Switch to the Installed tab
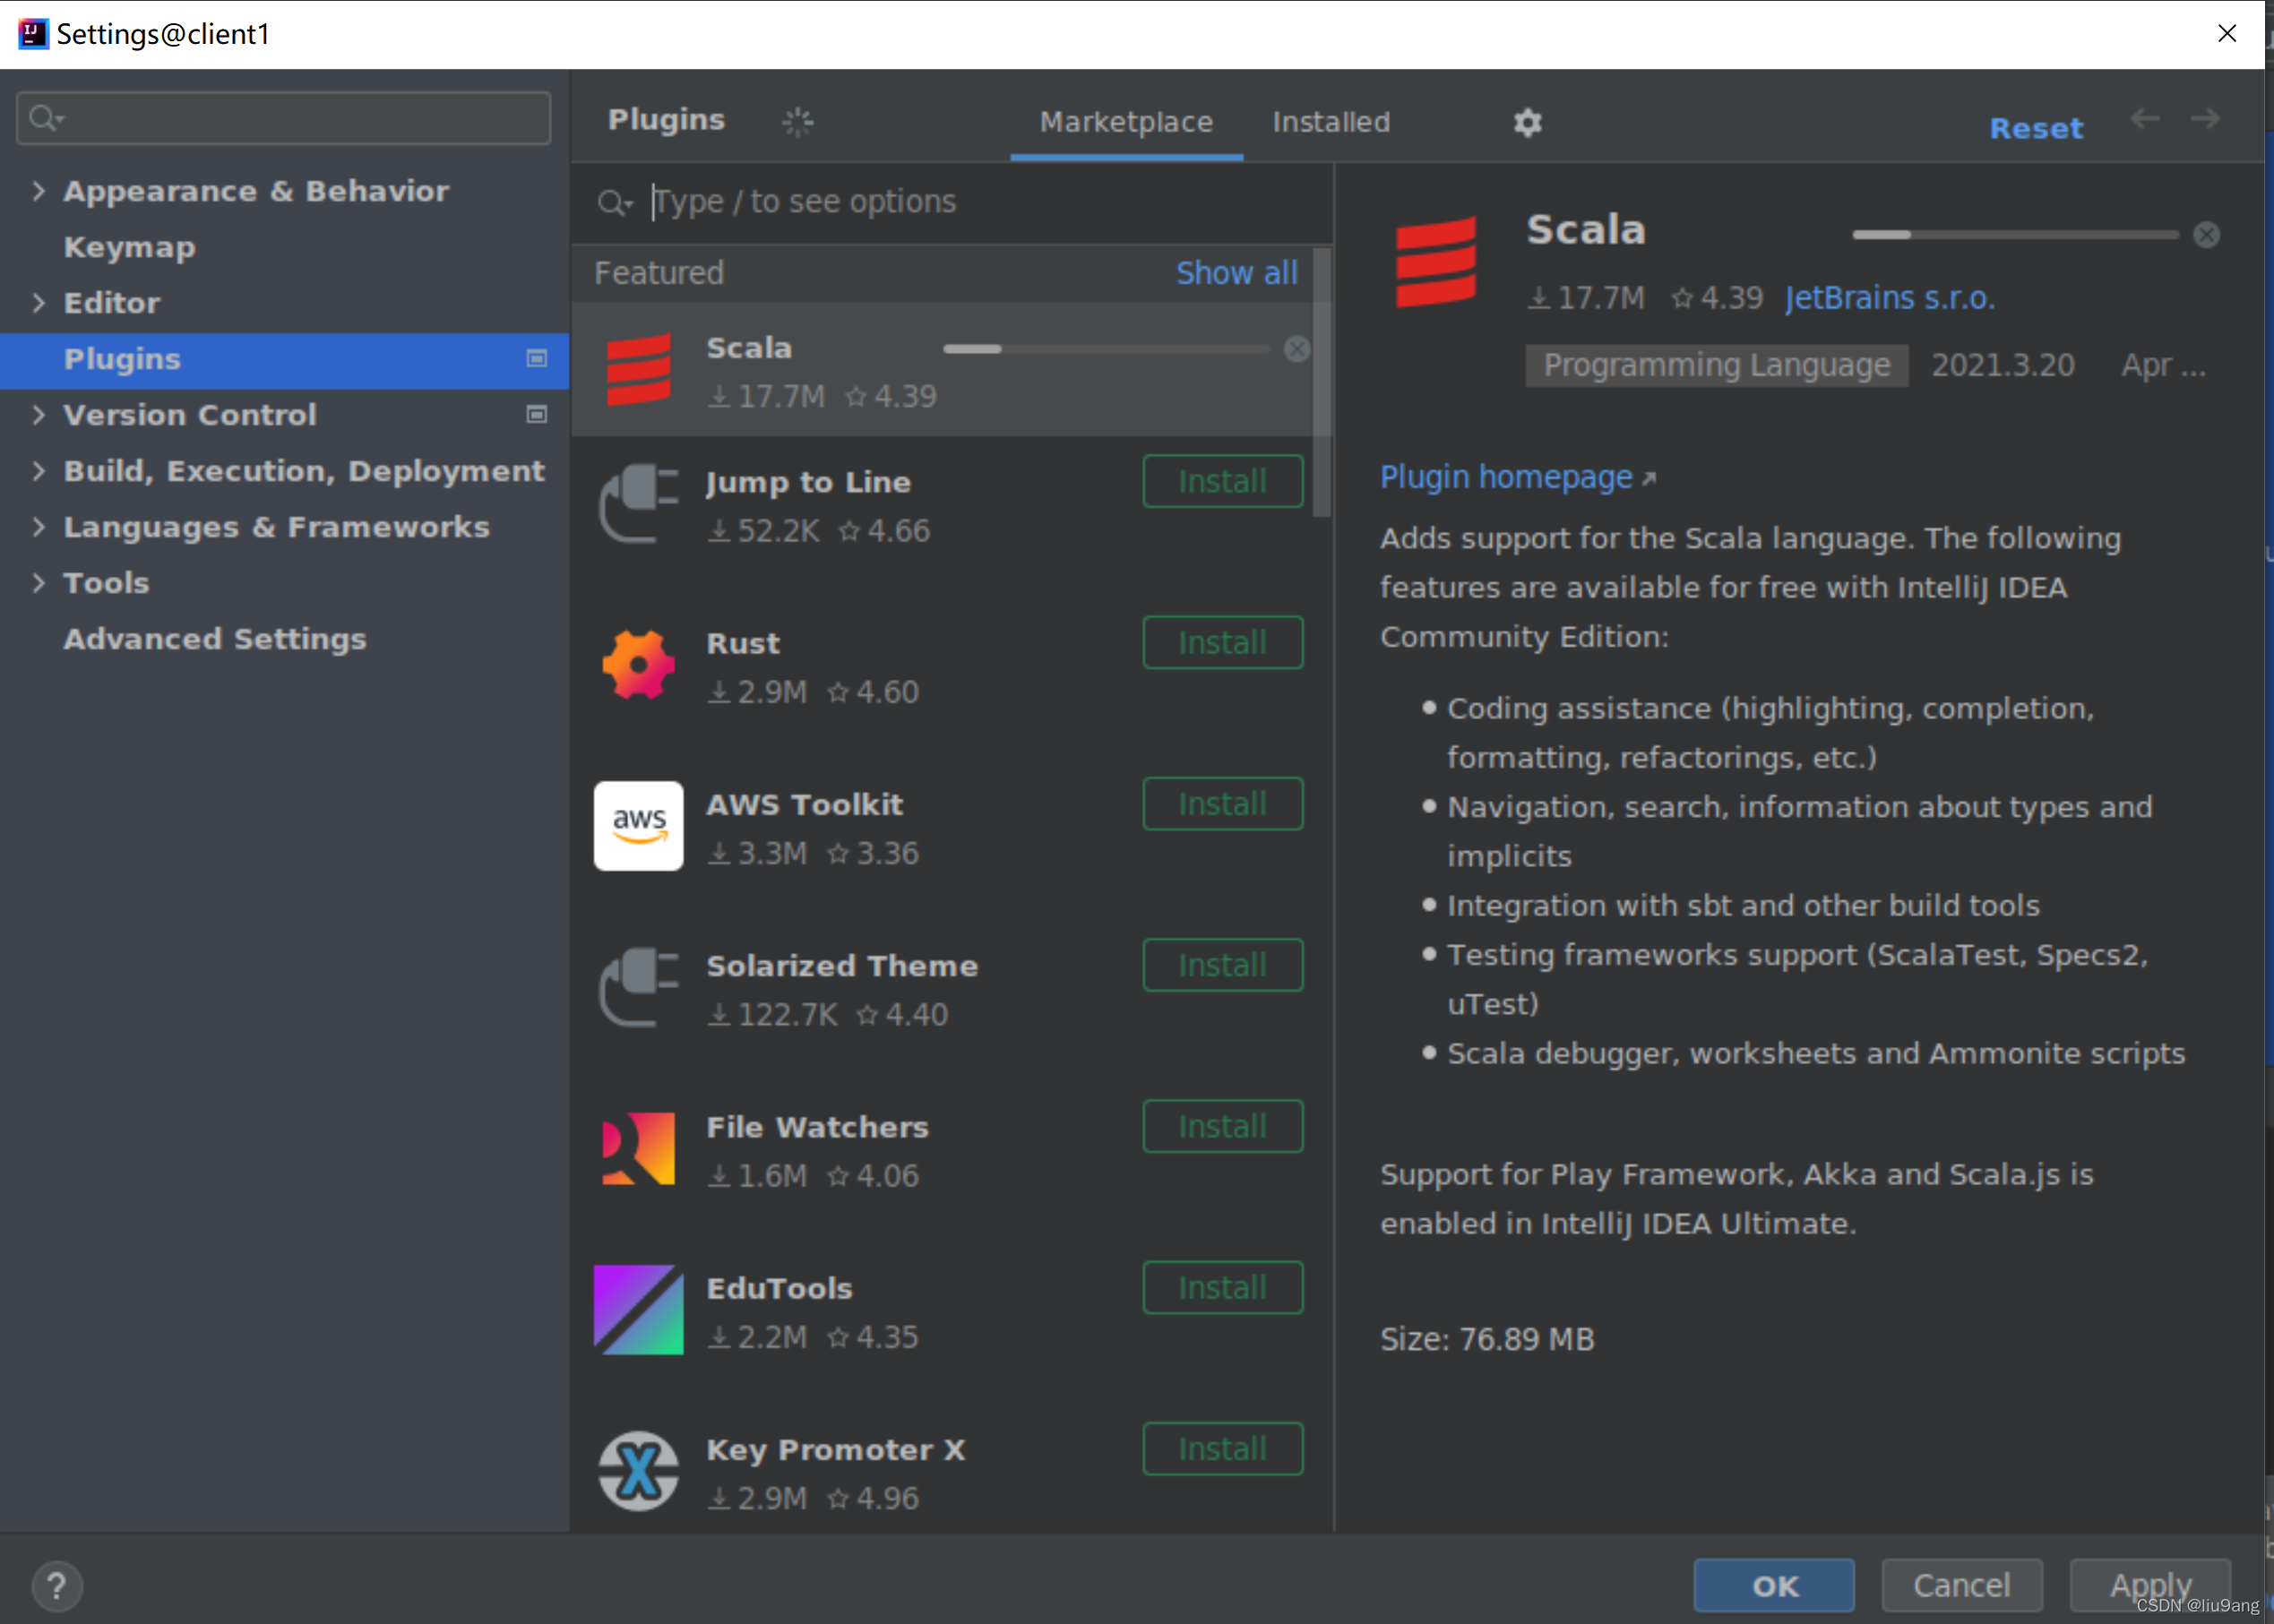 tap(1331, 122)
